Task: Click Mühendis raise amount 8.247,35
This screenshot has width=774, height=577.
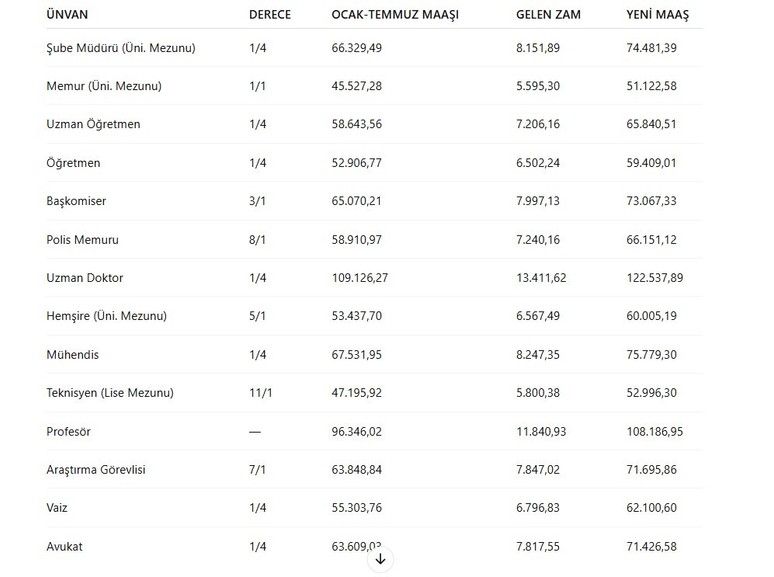Action: click(x=538, y=354)
